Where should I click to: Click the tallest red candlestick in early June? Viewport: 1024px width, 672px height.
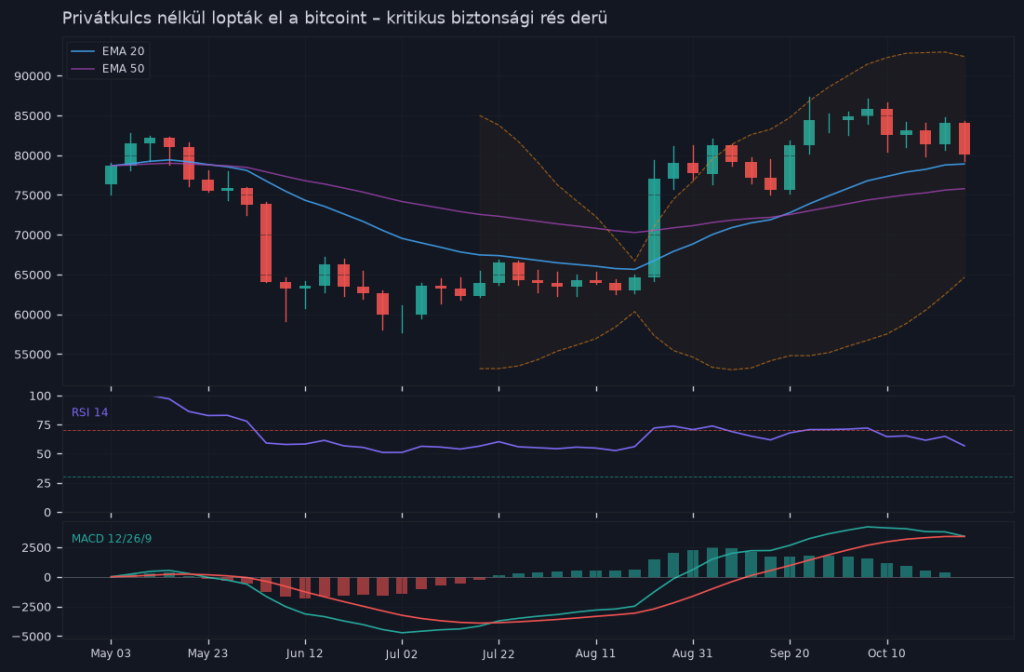(x=266, y=242)
